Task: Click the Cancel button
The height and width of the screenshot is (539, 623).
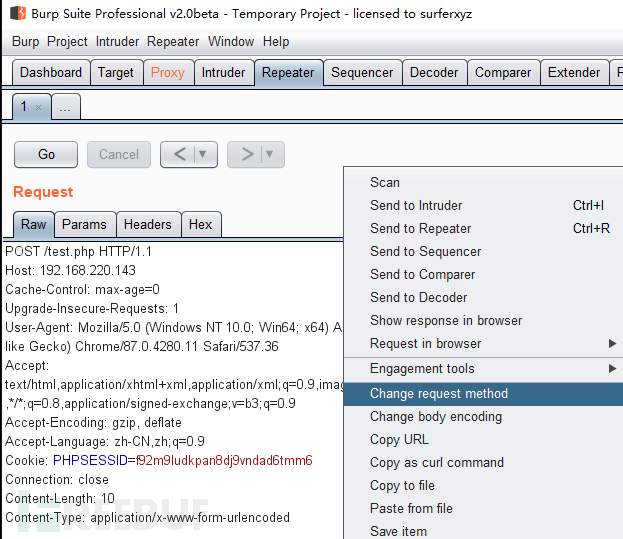Action: (x=119, y=154)
